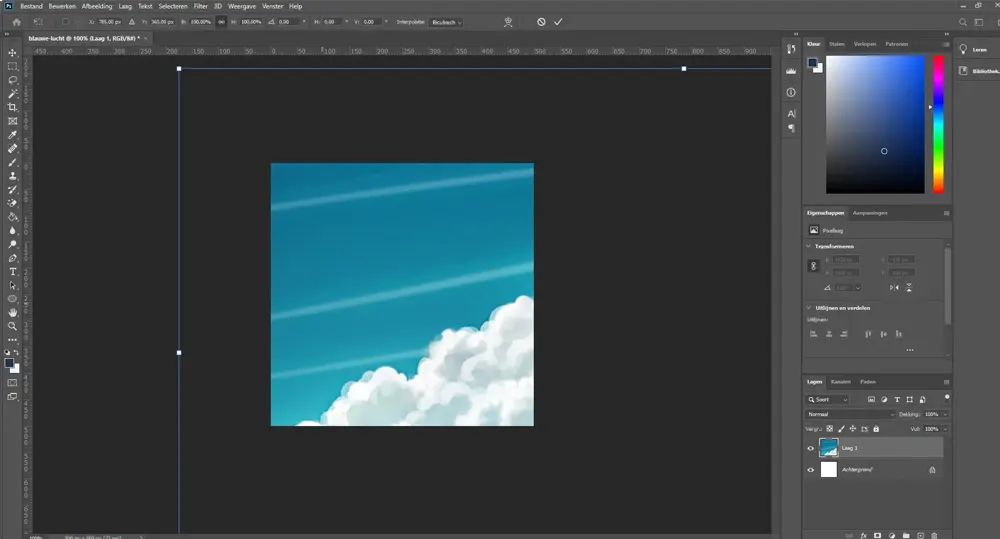This screenshot has width=1000, height=539.
Task: Select the Paint Bucket tool
Action: point(12,217)
